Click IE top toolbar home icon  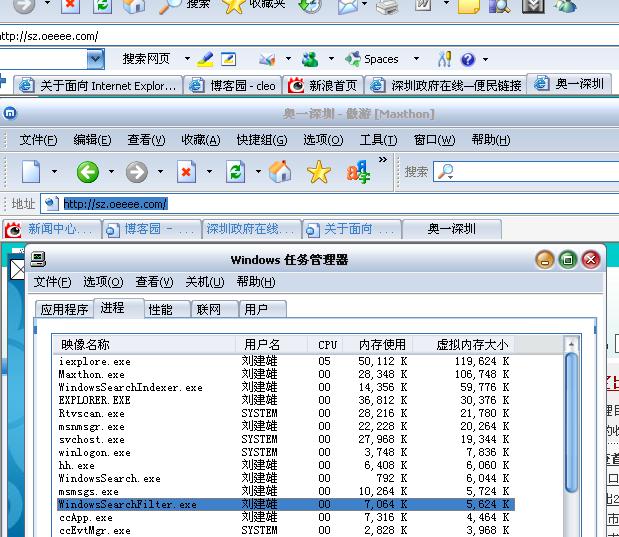133,6
